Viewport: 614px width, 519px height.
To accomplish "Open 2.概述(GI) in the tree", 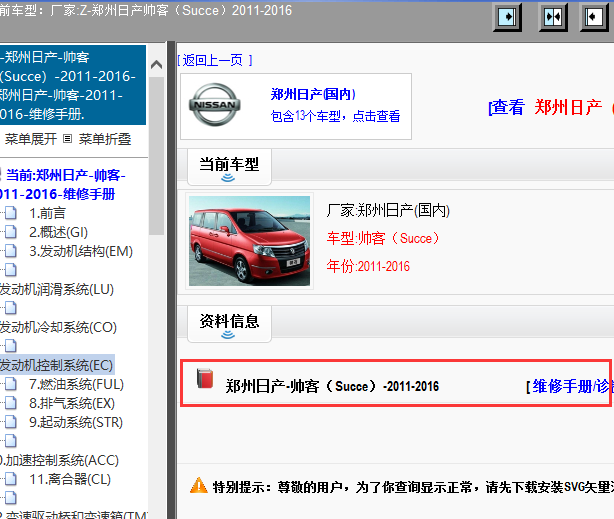I will [58, 232].
